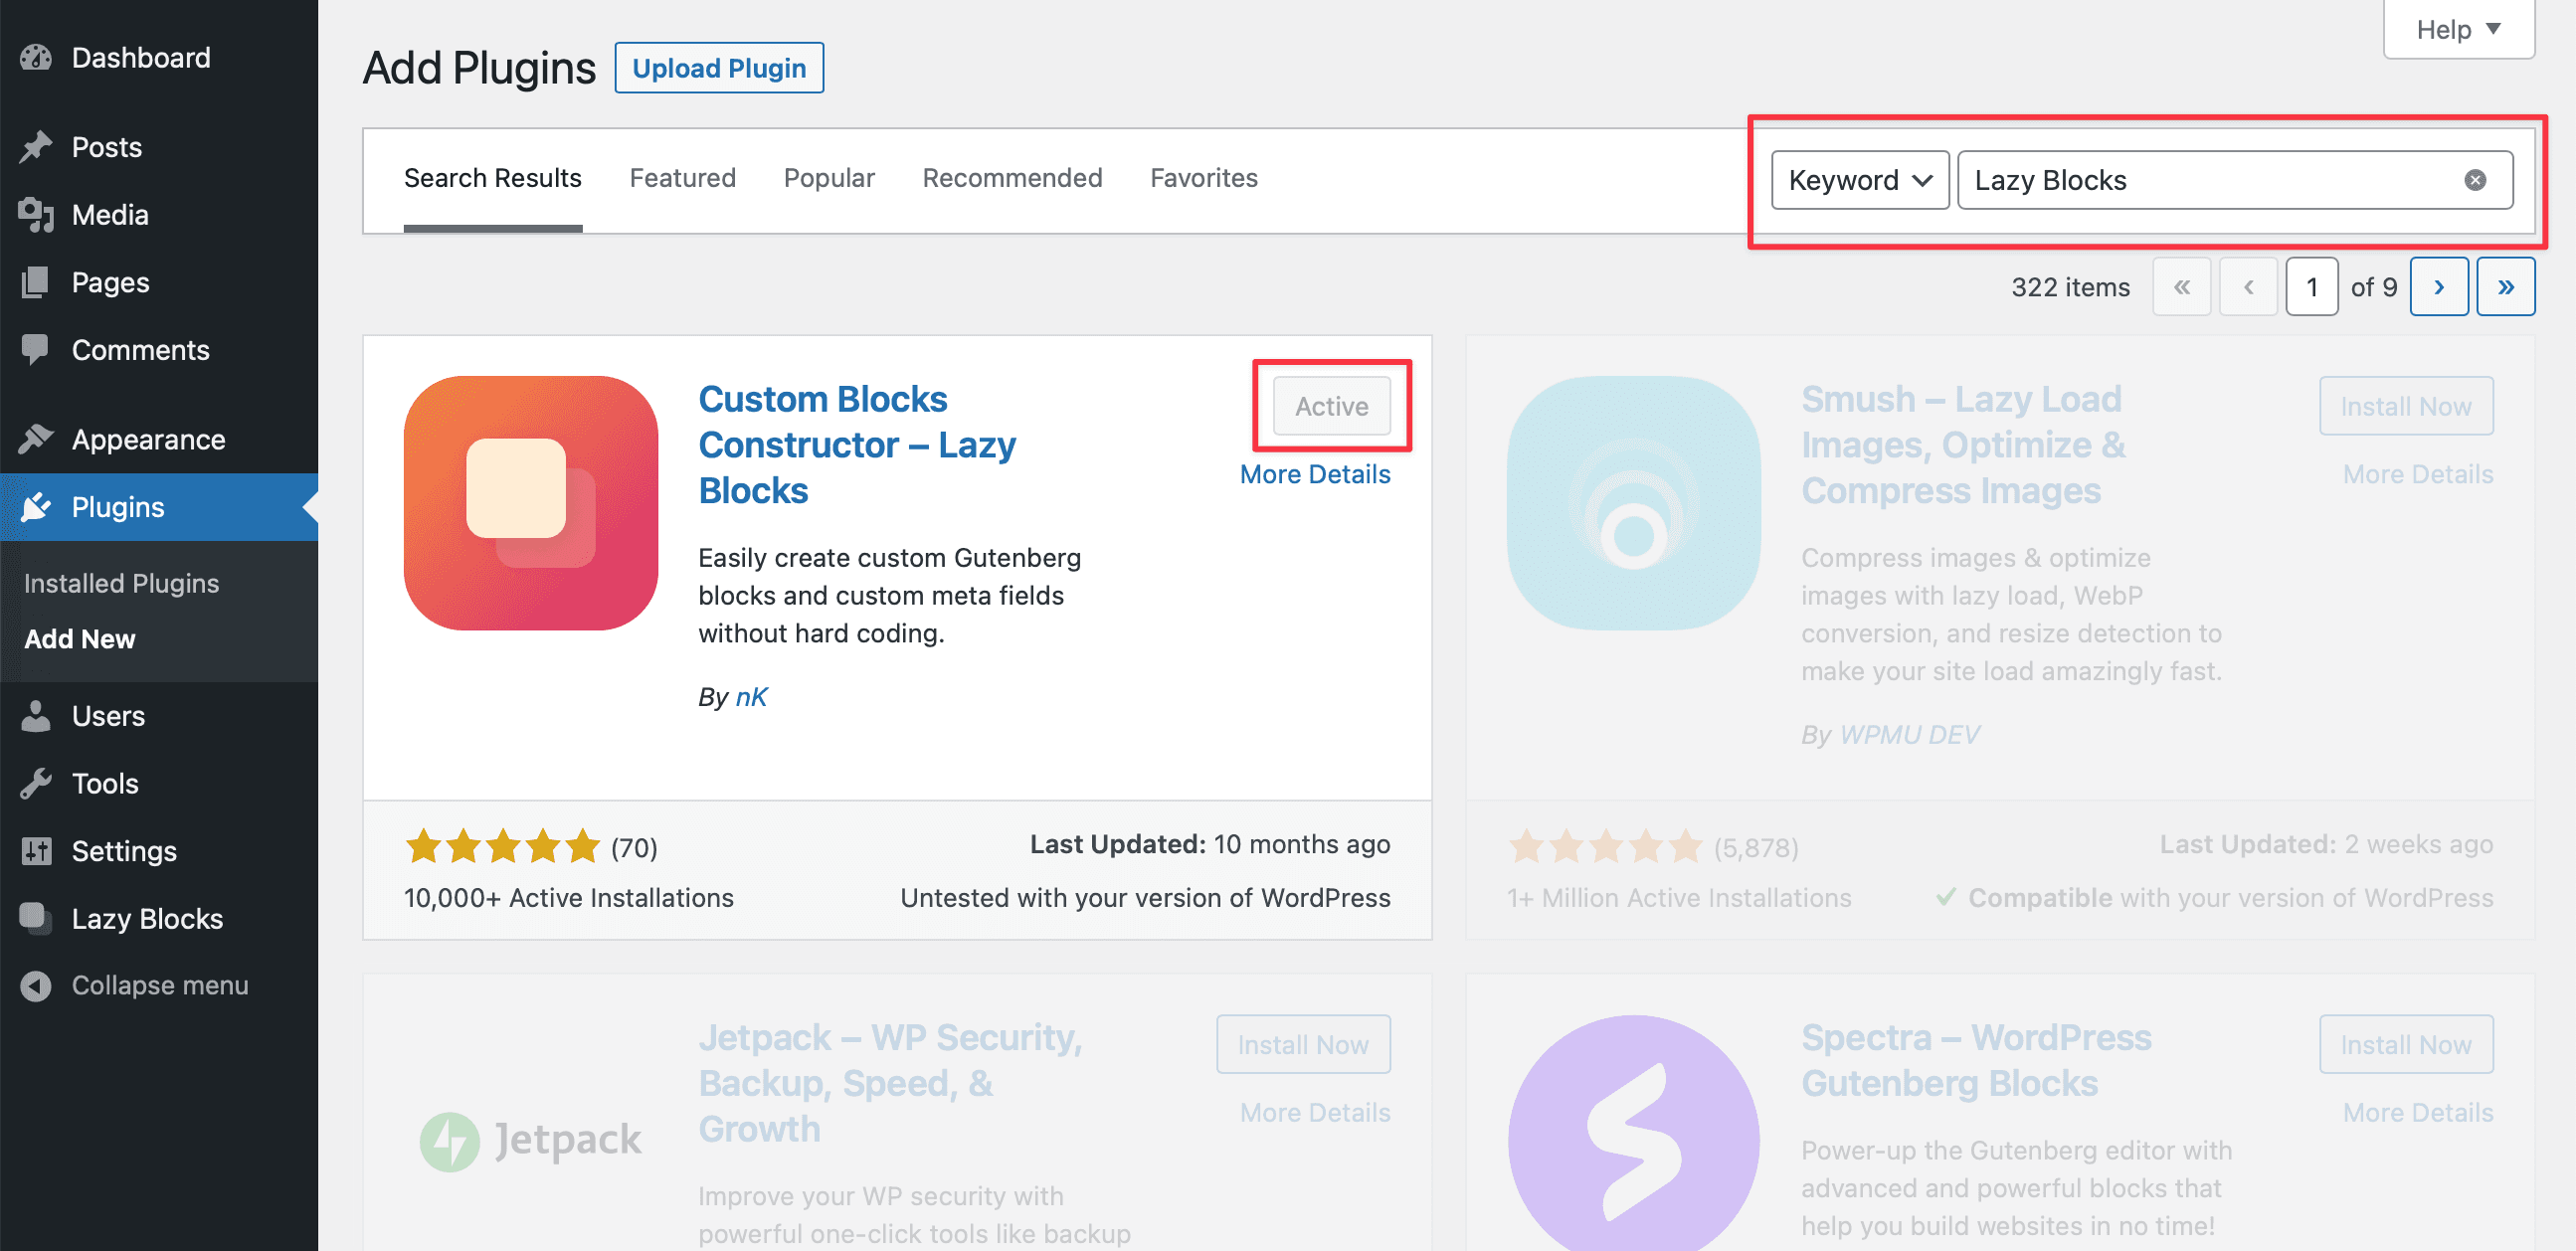
Task: Select the Tools wrench icon
Action: tap(36, 783)
